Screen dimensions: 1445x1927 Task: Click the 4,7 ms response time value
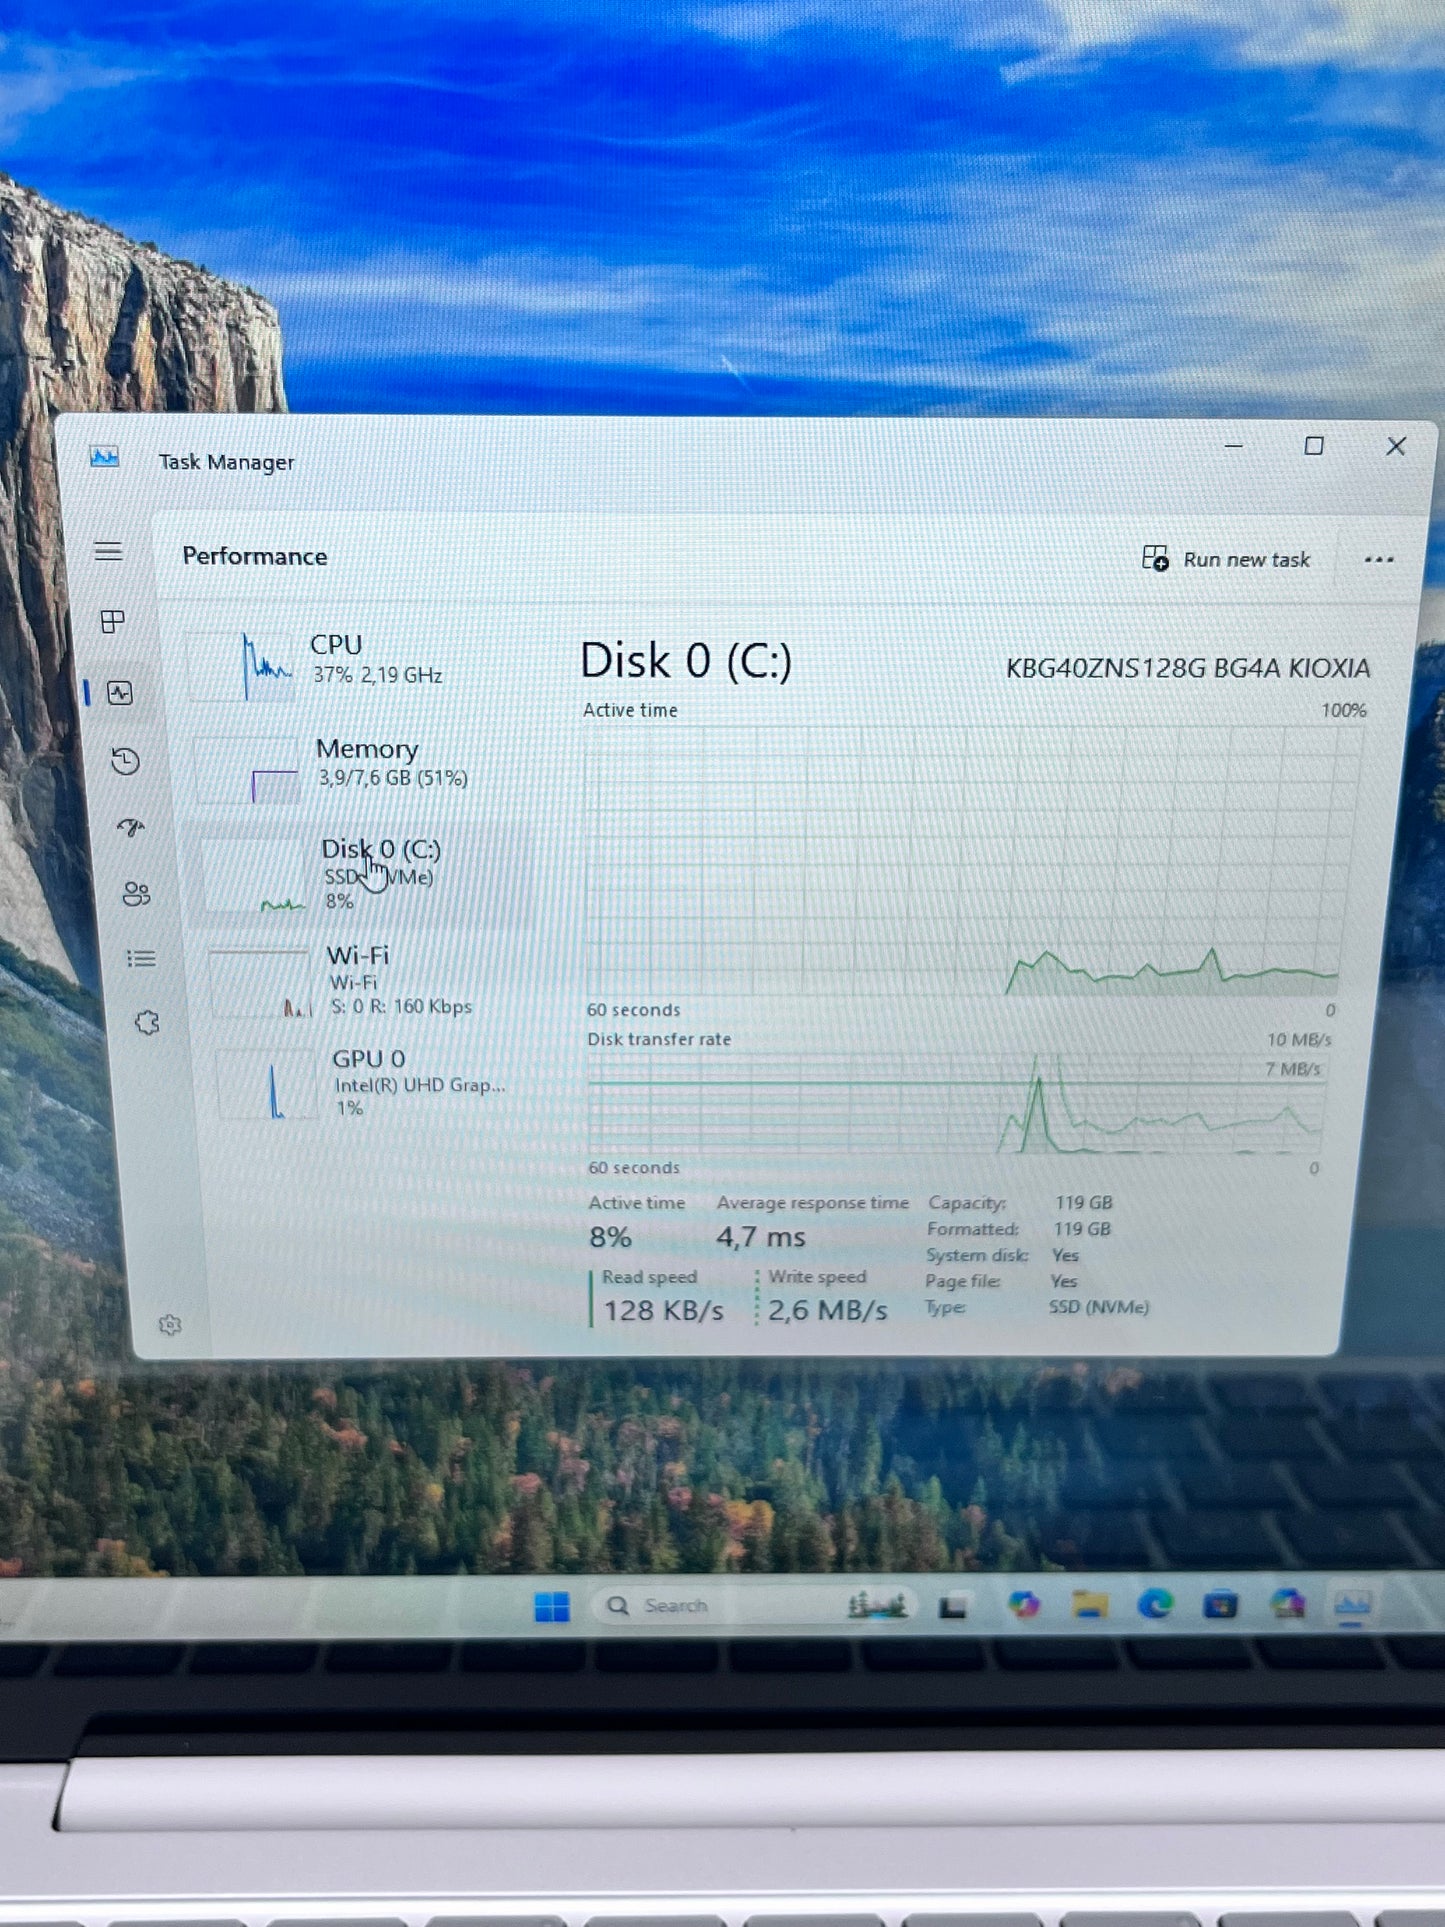point(760,1237)
